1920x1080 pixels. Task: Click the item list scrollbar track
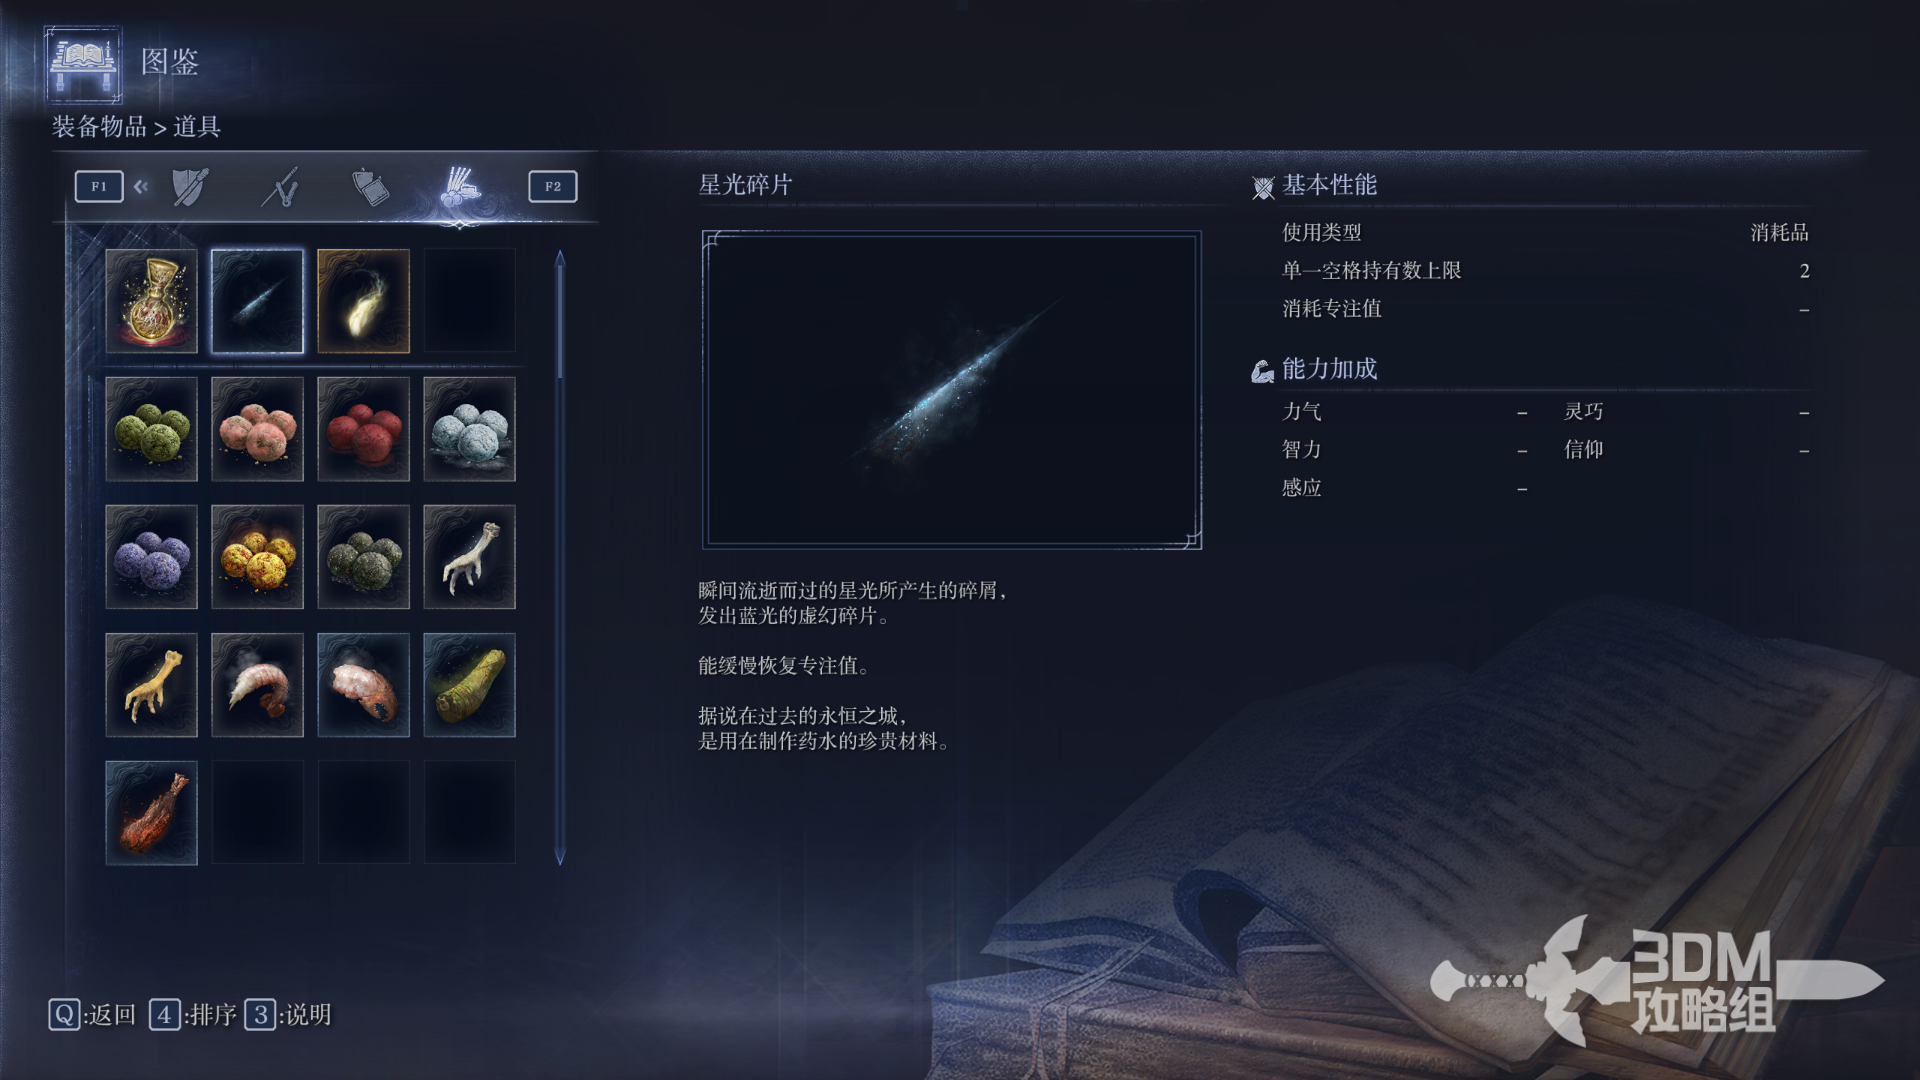point(560,557)
